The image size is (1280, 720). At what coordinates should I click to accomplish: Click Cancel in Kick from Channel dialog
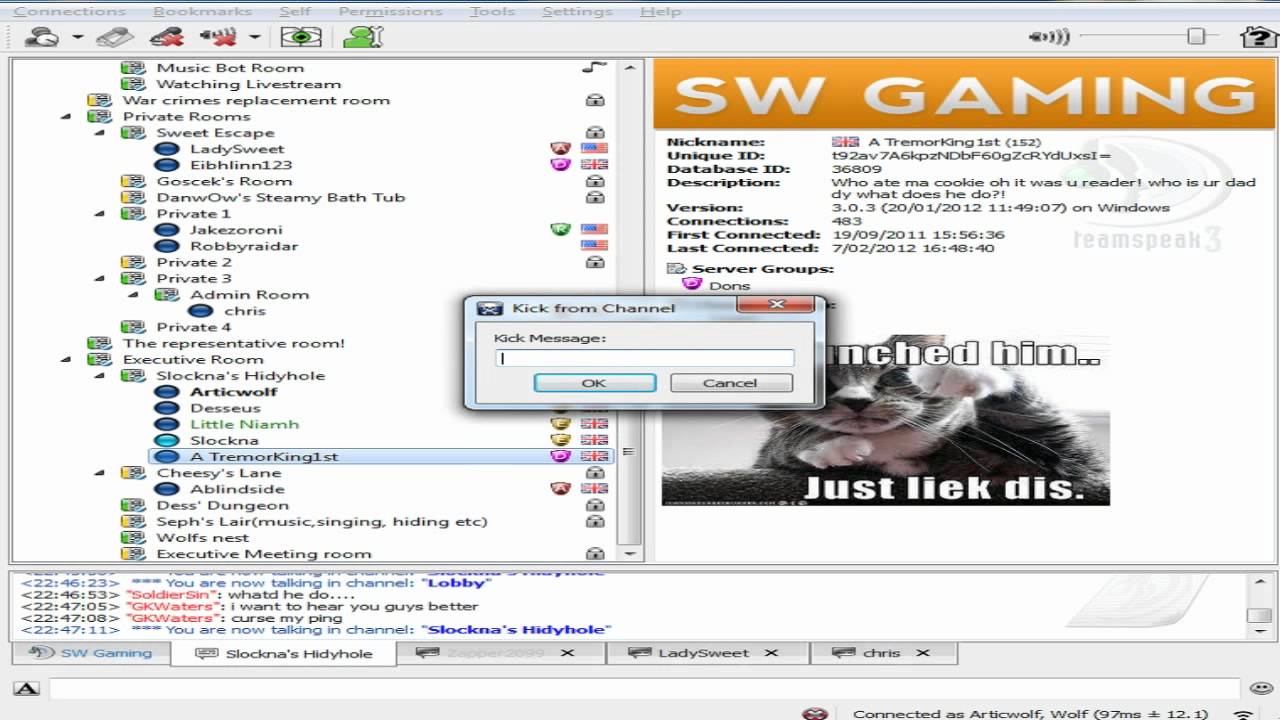(x=730, y=383)
